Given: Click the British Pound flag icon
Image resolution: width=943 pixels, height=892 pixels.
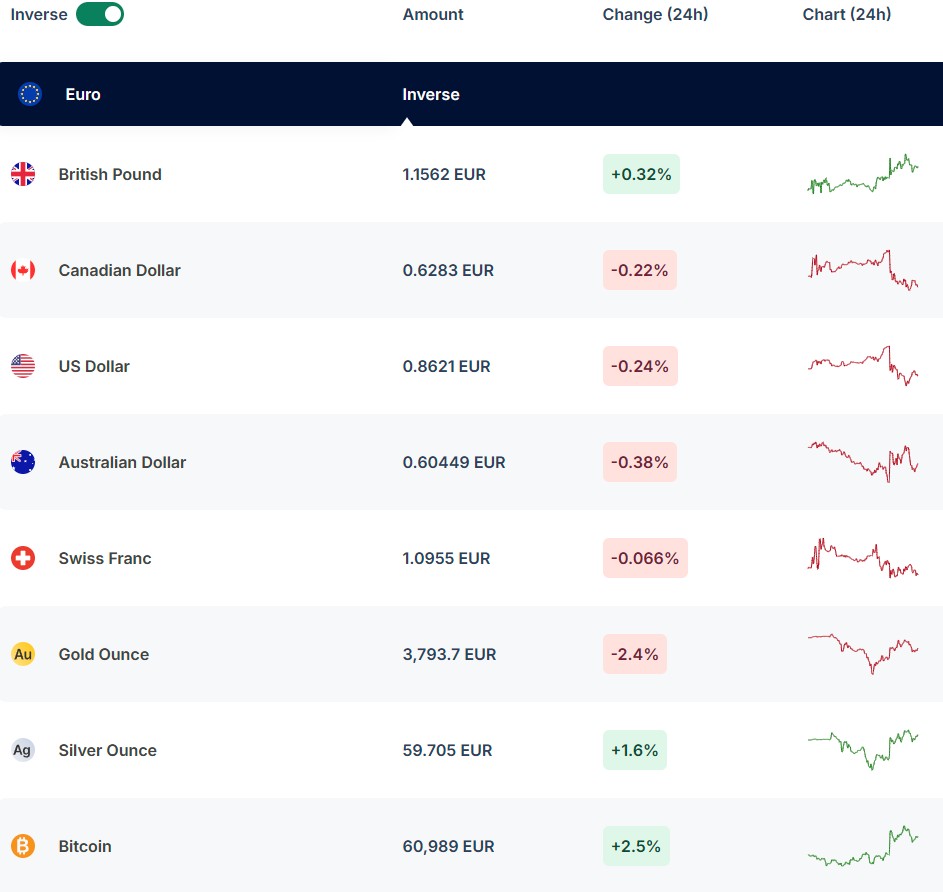Looking at the screenshot, I should point(23,174).
